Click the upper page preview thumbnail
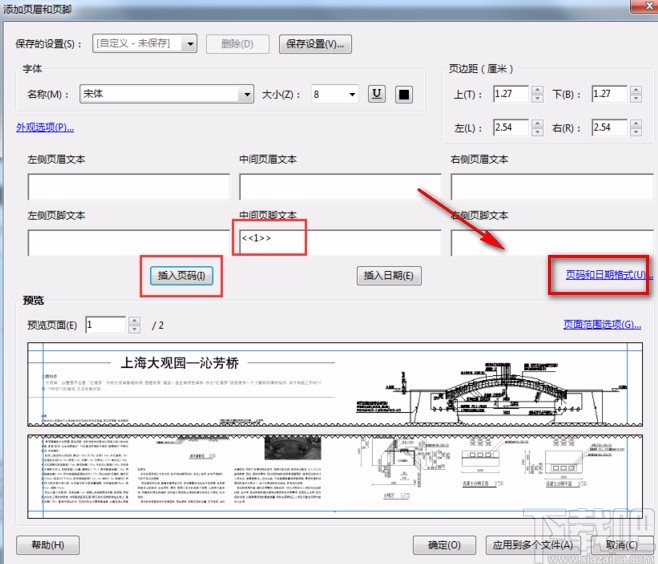This screenshot has height=564, width=658. click(335, 384)
